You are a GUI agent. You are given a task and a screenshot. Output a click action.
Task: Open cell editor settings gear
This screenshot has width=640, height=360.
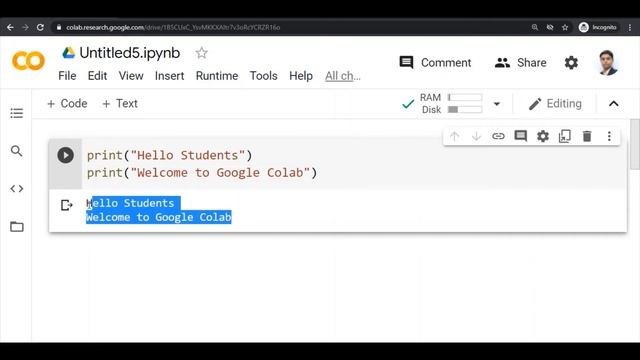click(x=543, y=136)
